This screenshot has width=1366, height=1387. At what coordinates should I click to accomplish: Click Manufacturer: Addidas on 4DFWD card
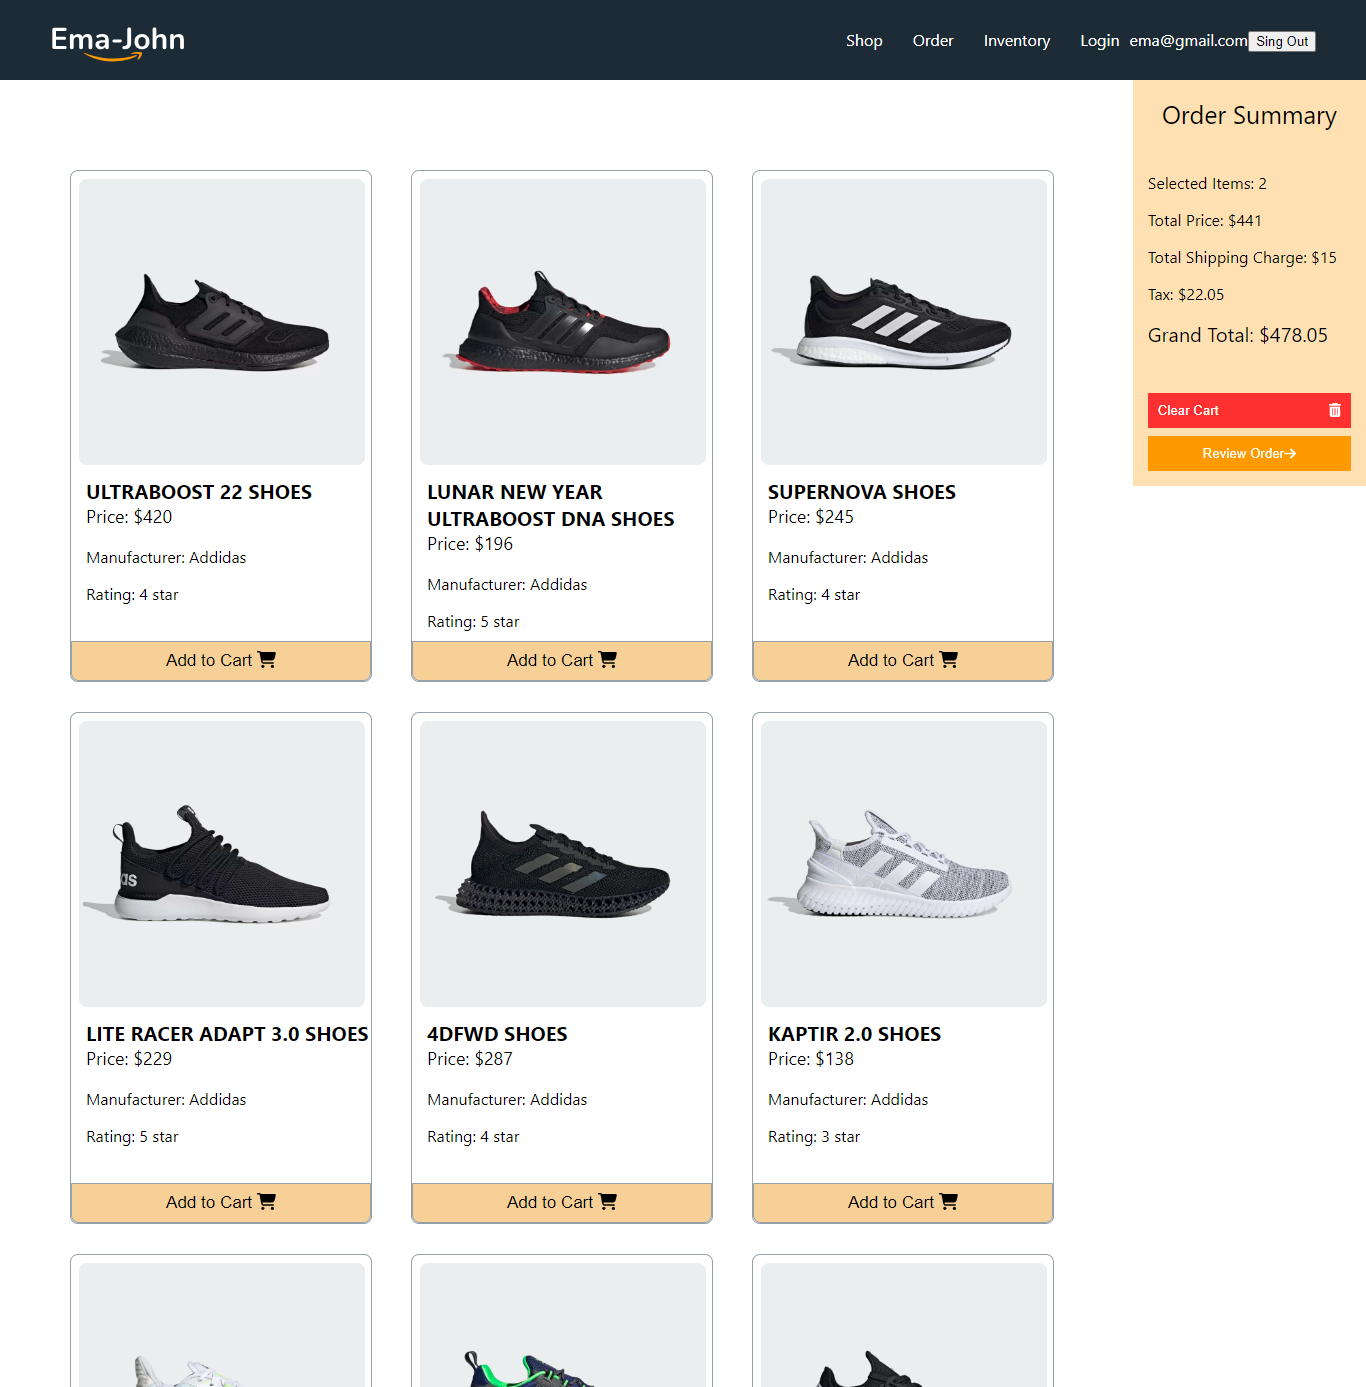(x=507, y=1100)
